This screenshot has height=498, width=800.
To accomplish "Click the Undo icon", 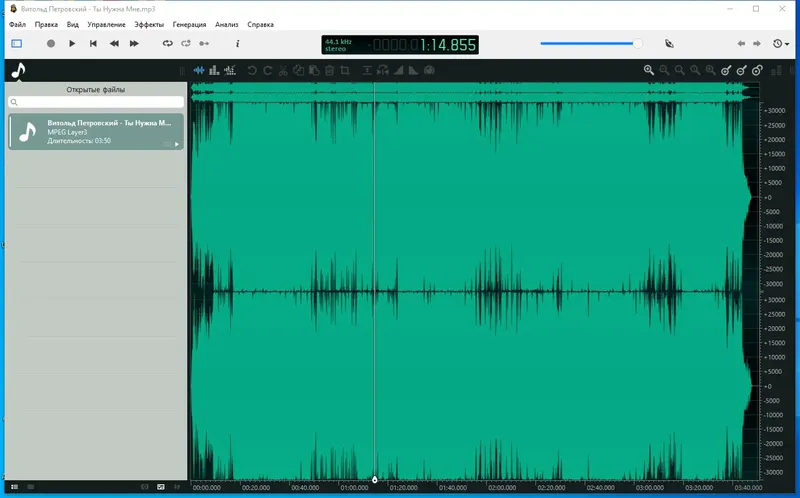I will [x=252, y=70].
